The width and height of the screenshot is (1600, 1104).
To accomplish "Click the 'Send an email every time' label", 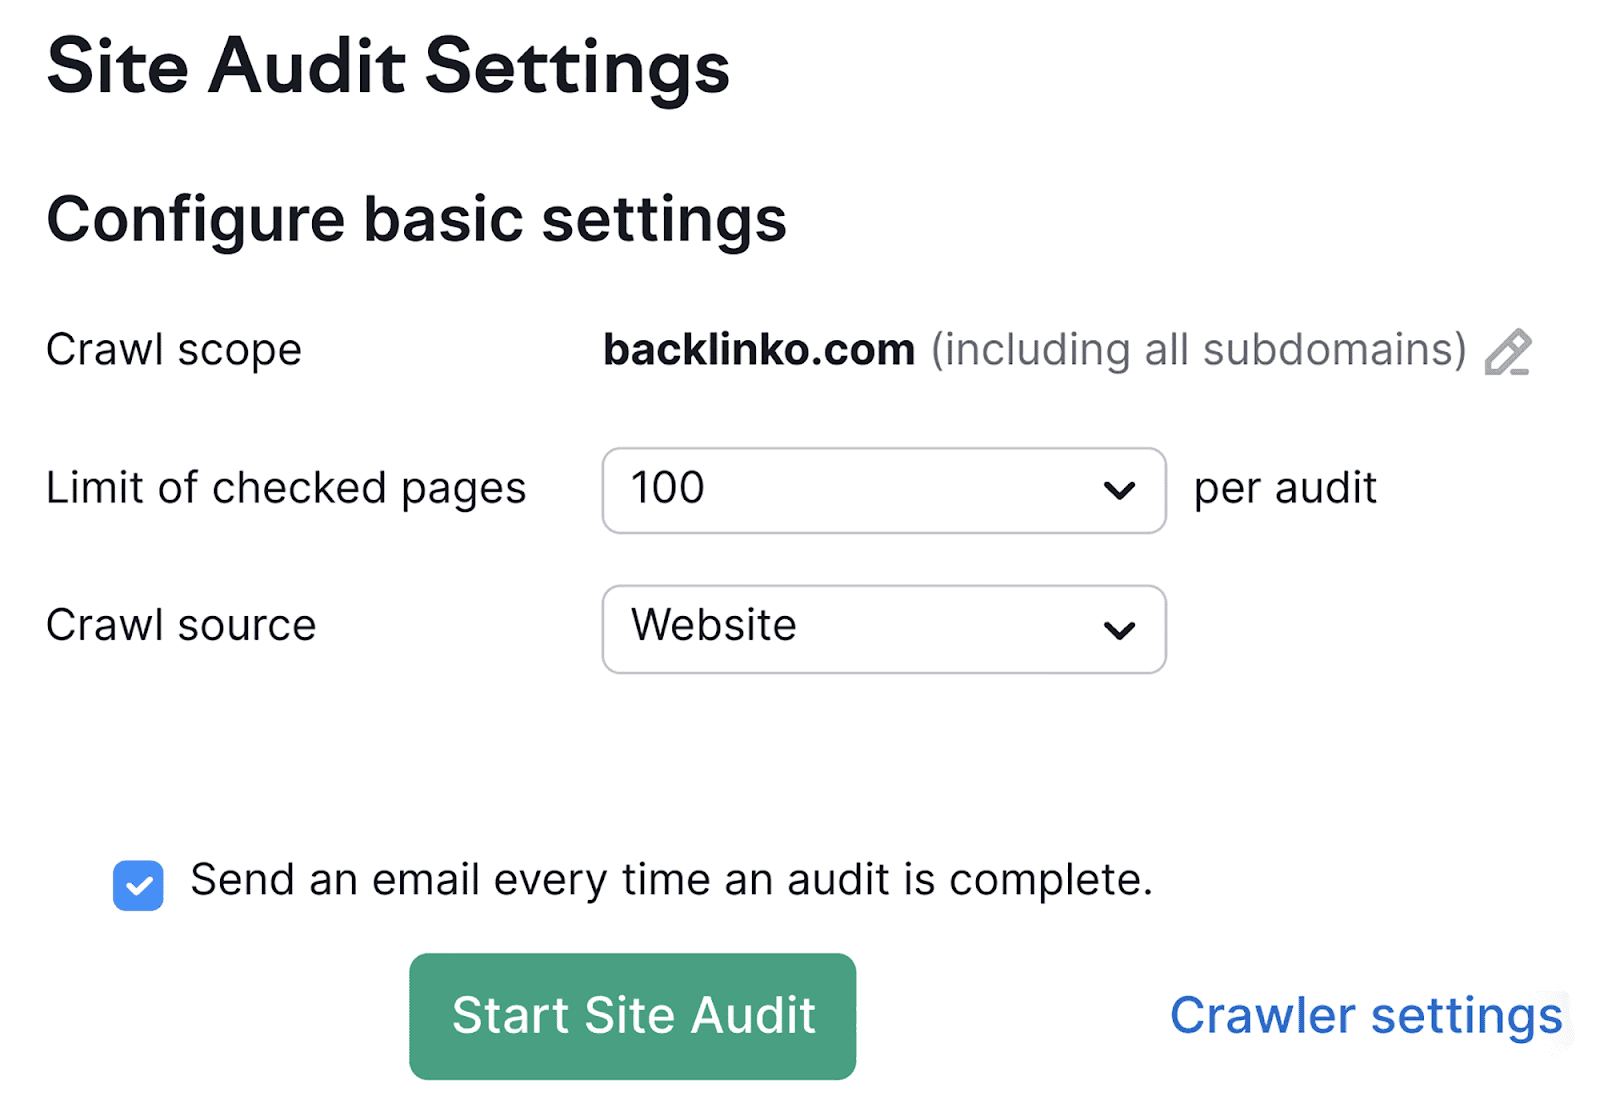I will [671, 880].
